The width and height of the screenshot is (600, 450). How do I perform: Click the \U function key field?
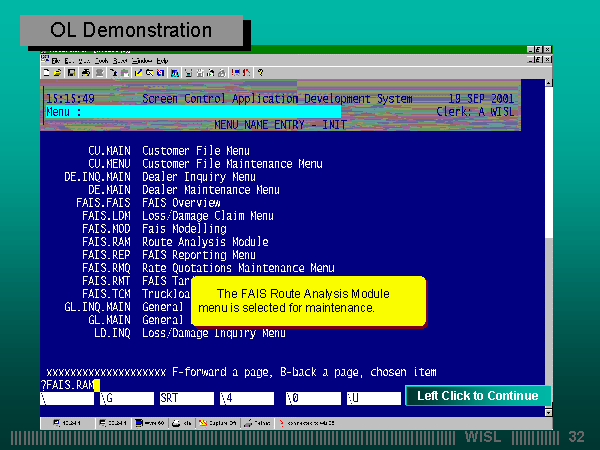point(372,398)
